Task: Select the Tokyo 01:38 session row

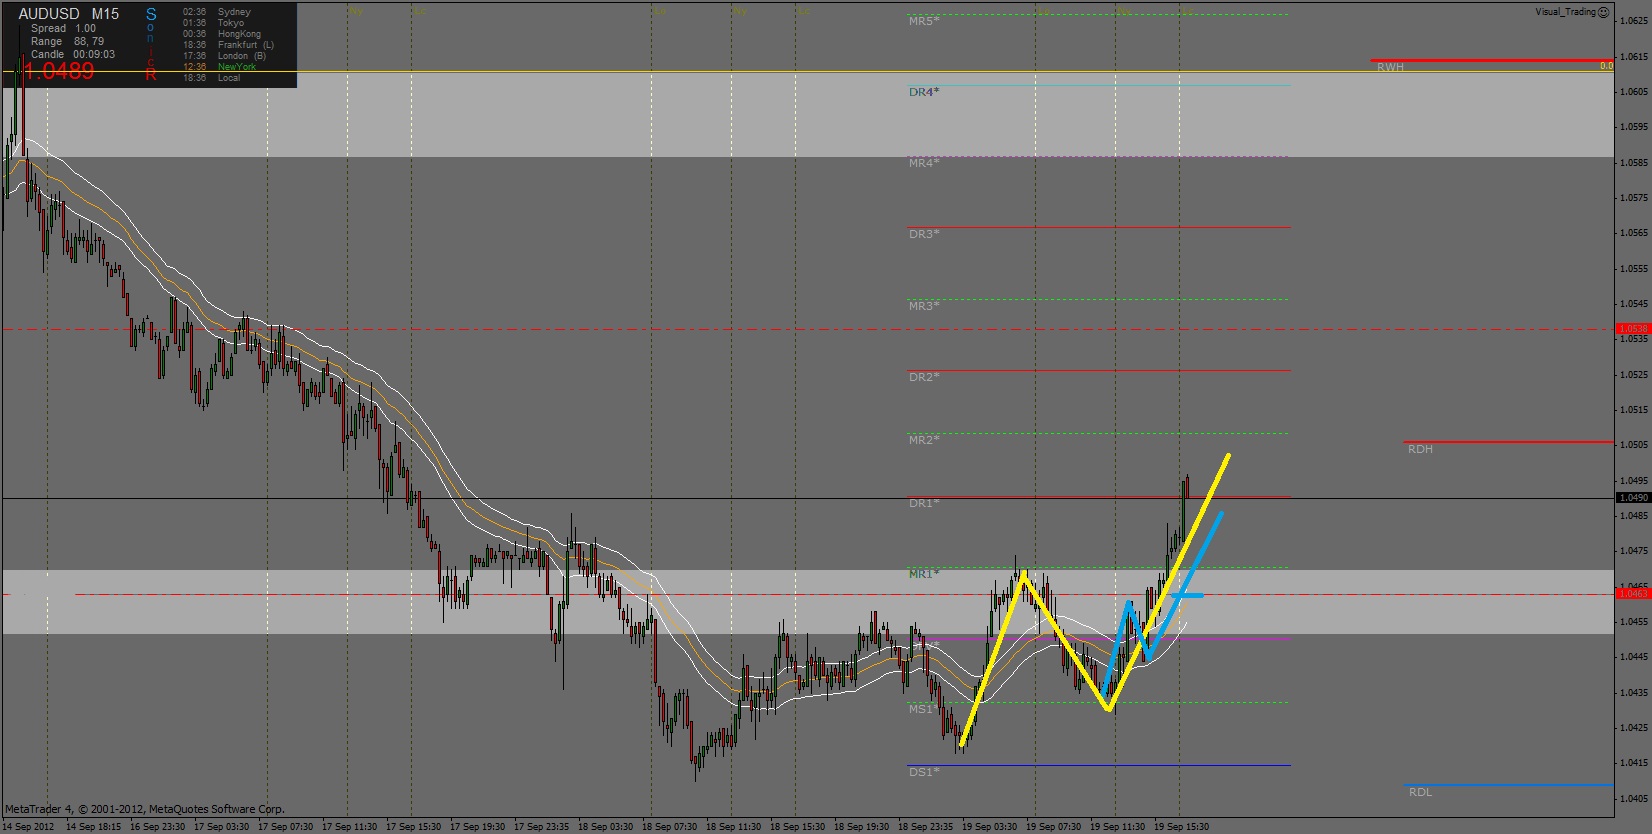Action: (213, 23)
